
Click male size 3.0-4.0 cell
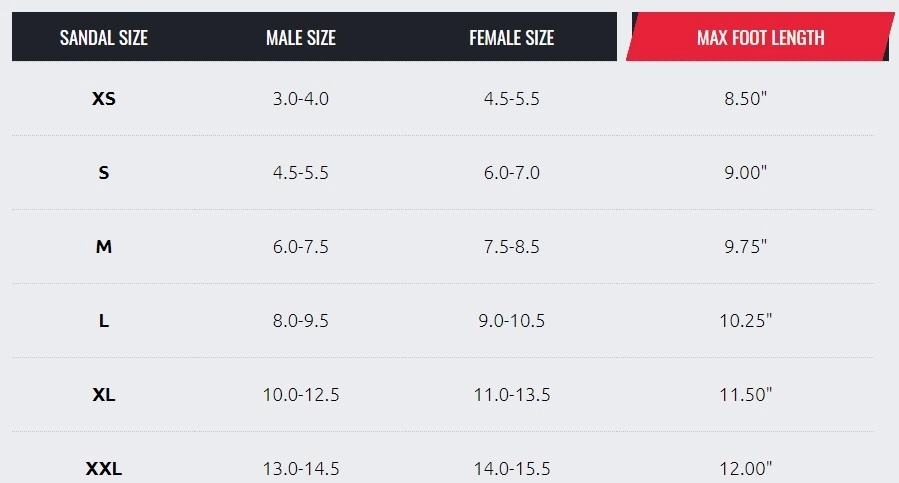(301, 99)
